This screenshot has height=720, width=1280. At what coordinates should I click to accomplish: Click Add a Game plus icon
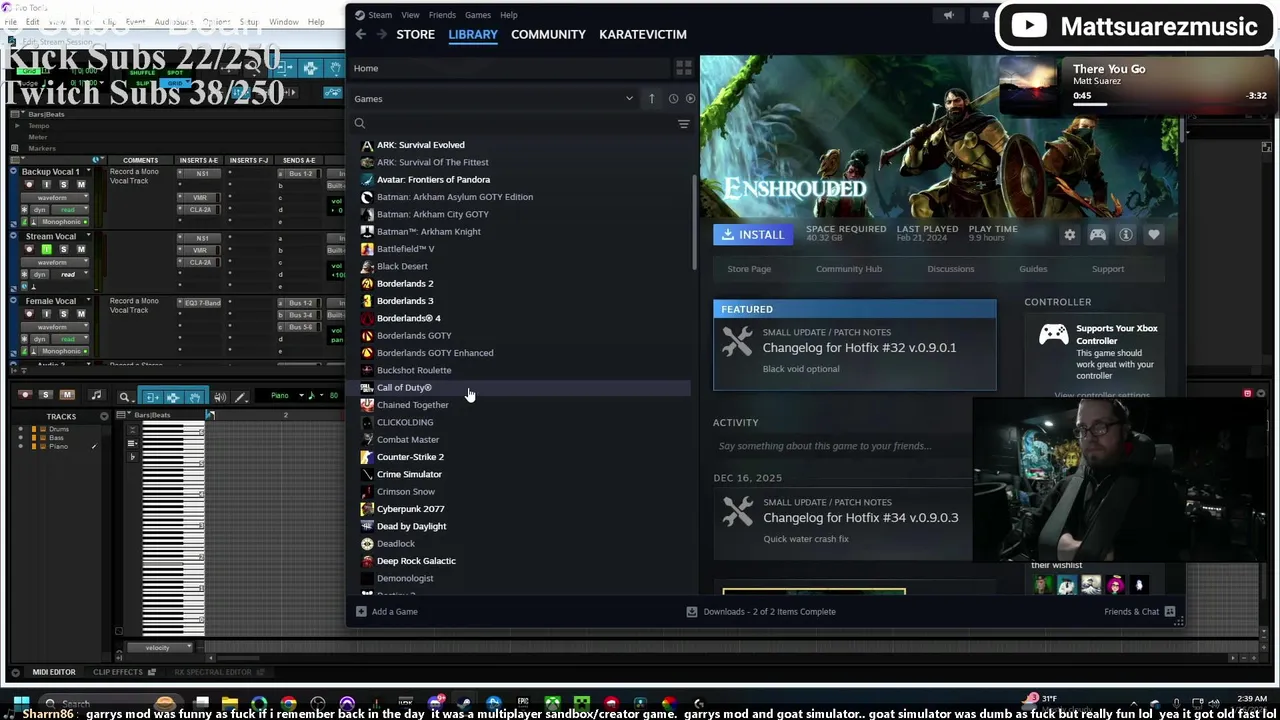click(361, 611)
